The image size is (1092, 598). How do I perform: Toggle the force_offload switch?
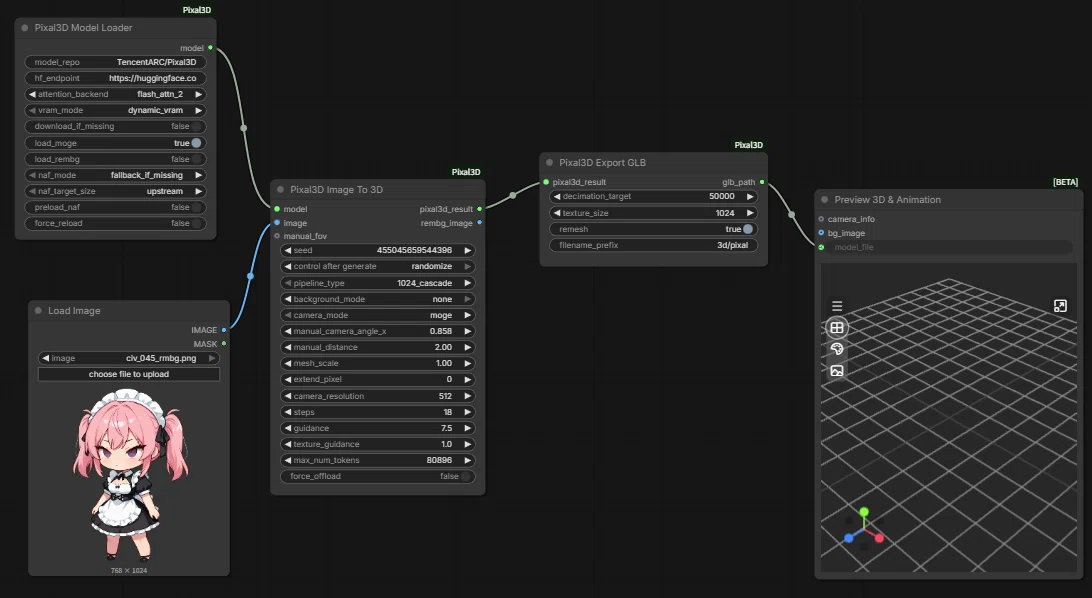click(465, 476)
